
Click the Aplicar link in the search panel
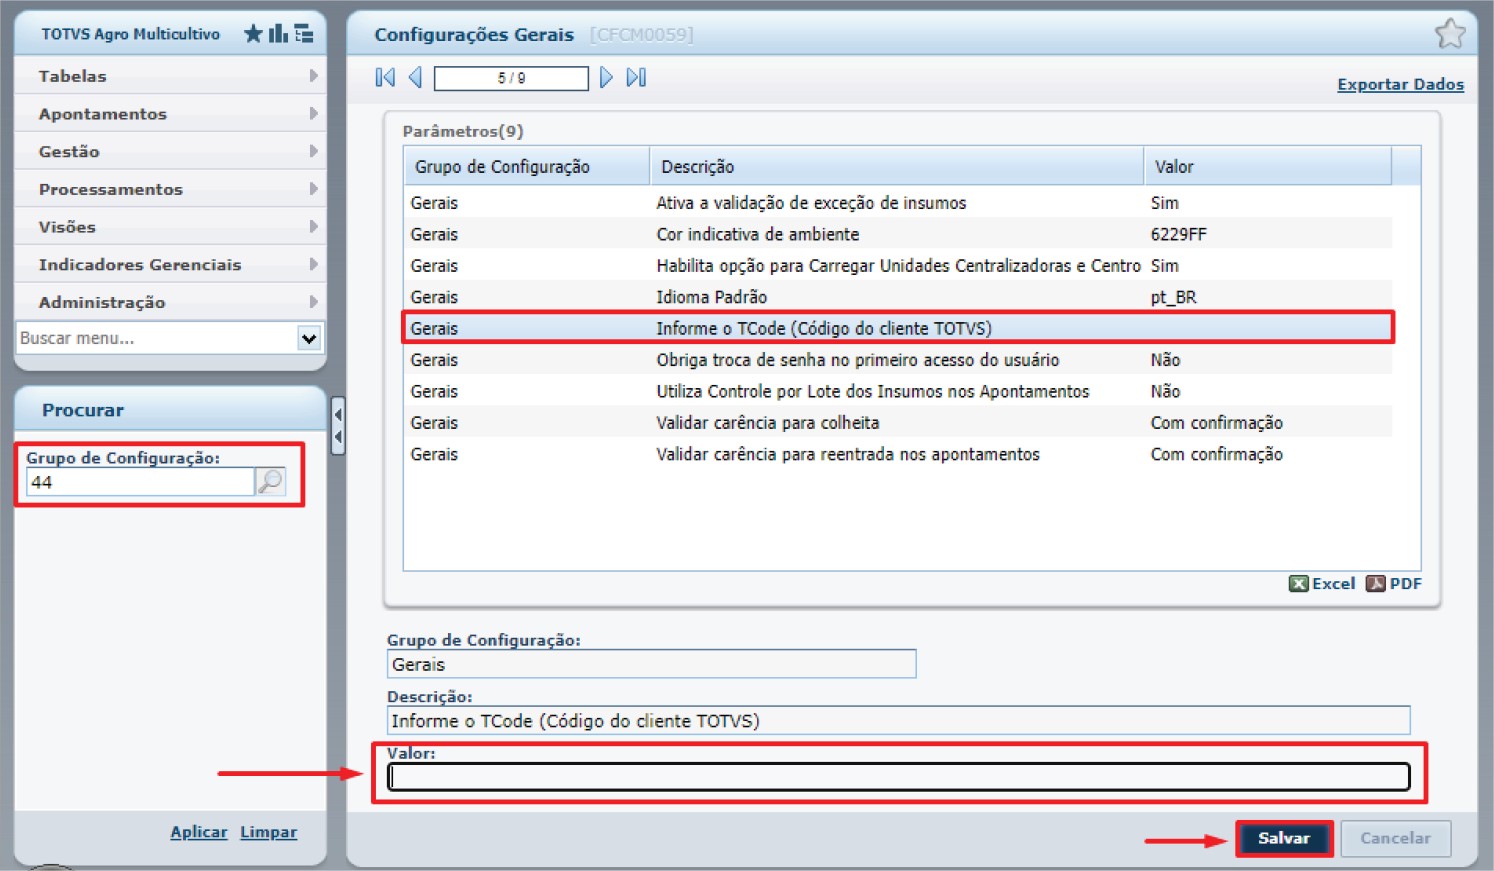coord(198,832)
